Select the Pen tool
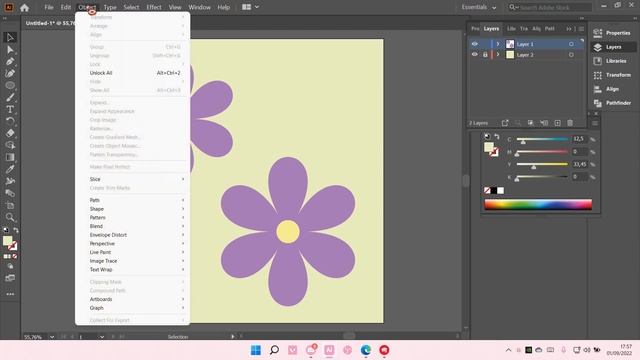This screenshot has width=640, height=360. click(x=10, y=62)
